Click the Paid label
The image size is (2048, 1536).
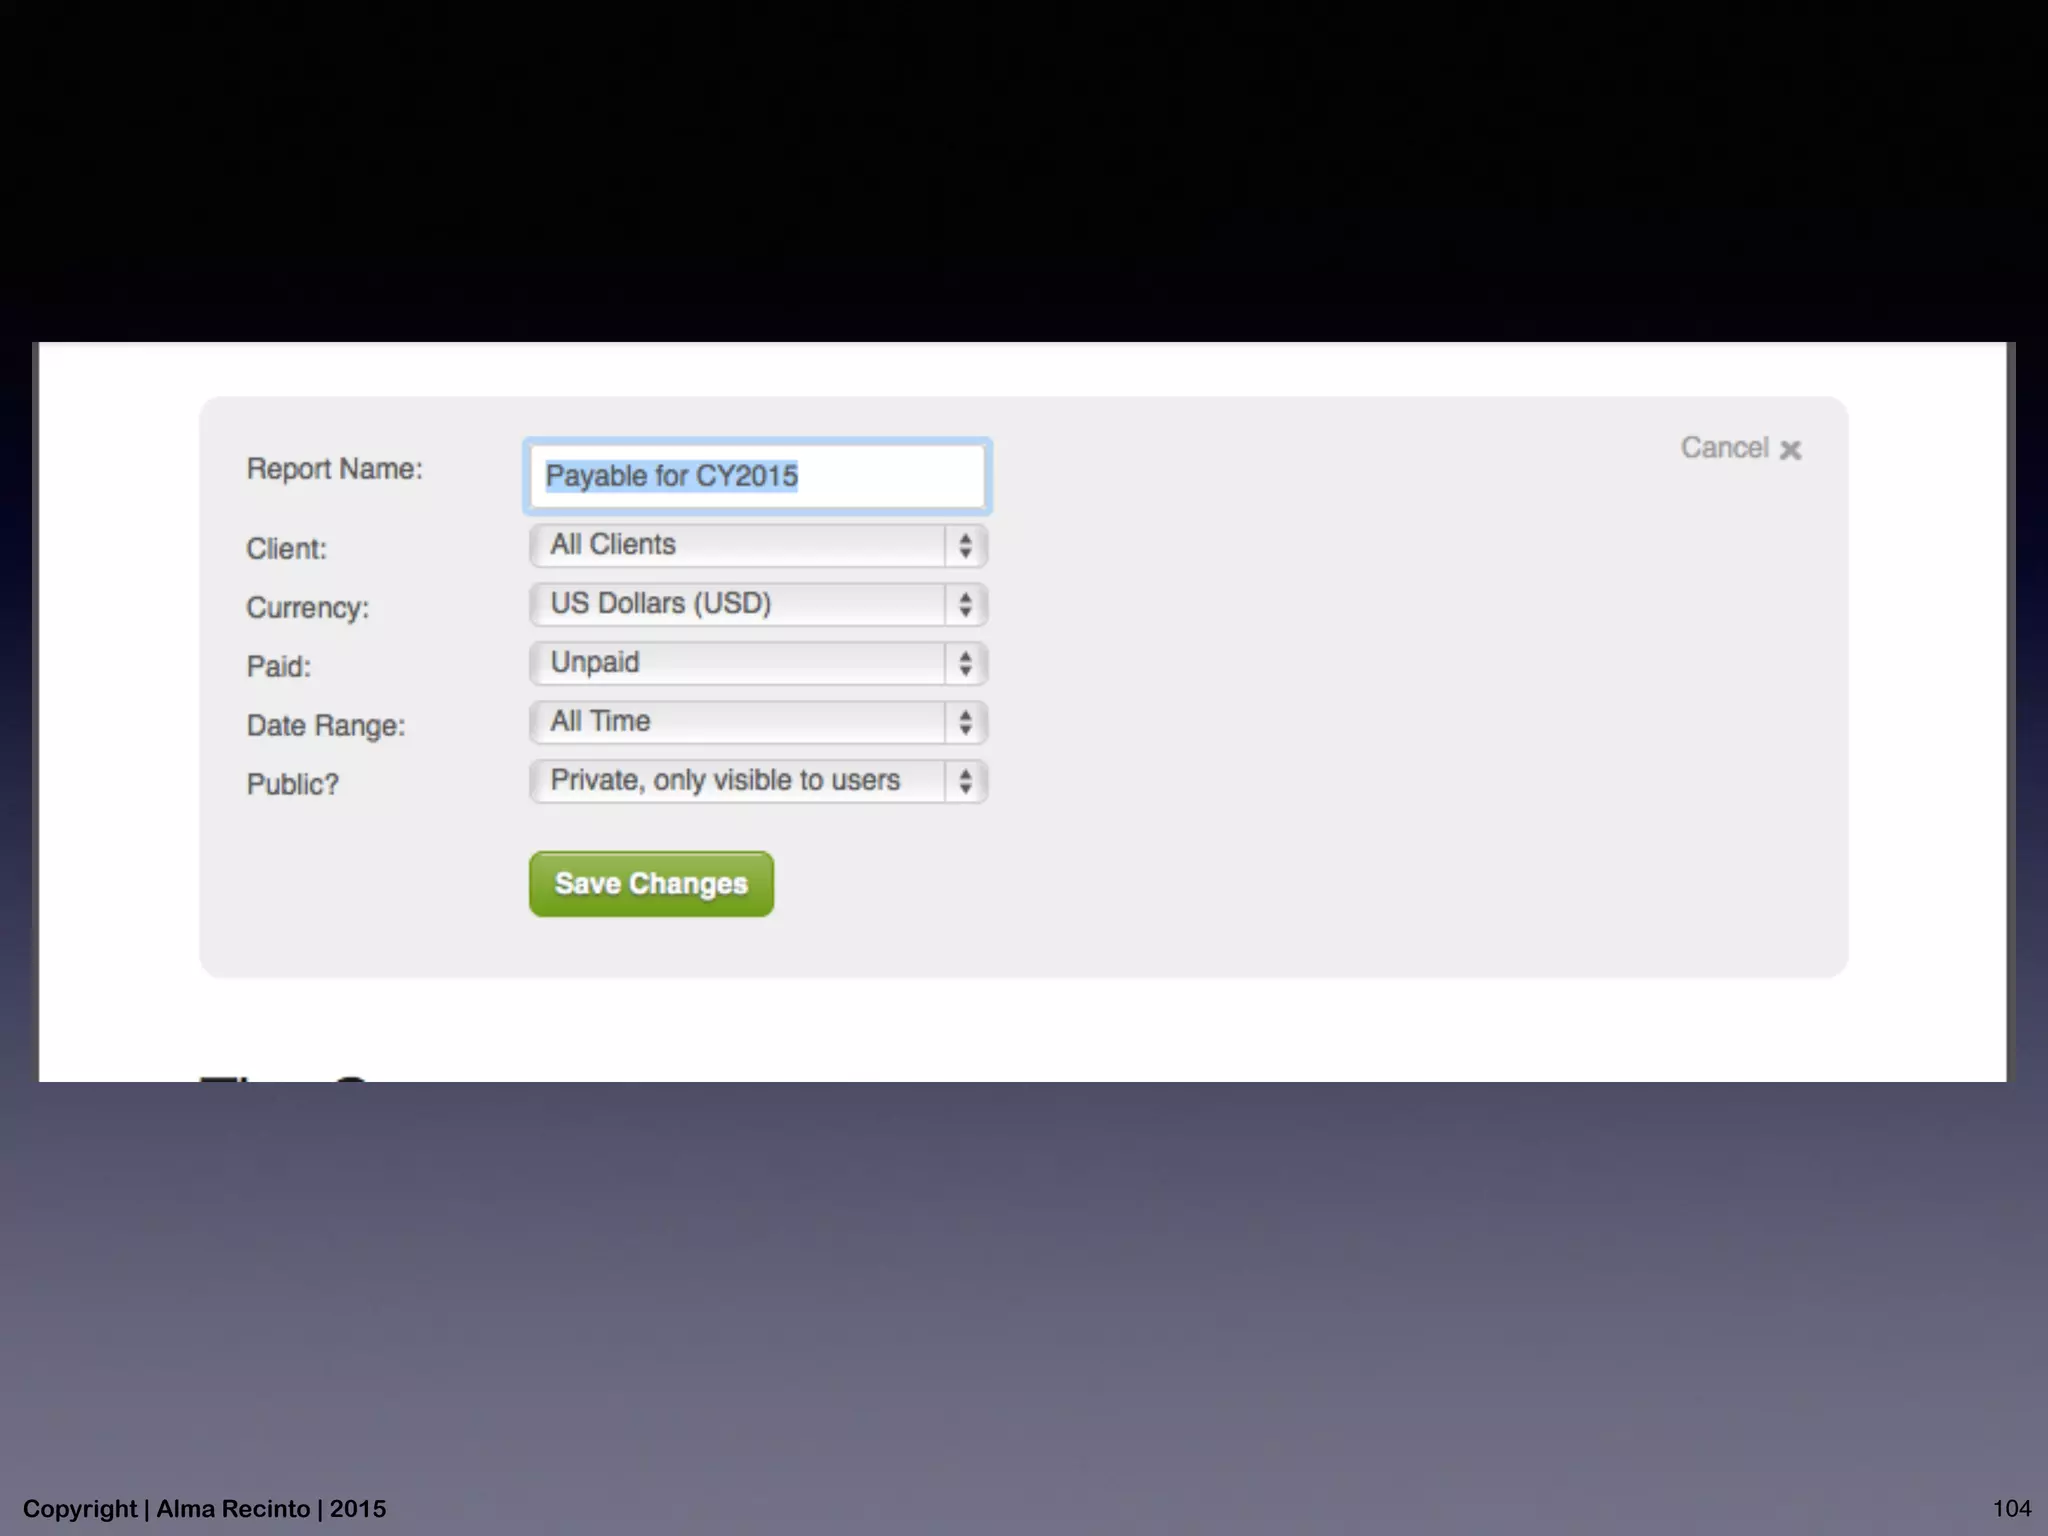point(278,667)
